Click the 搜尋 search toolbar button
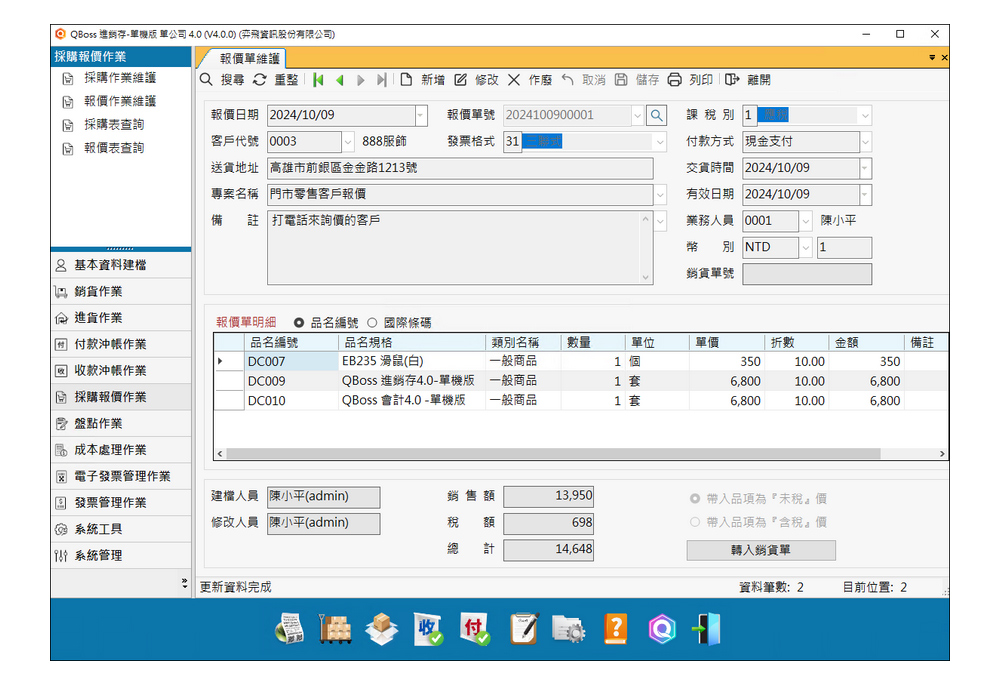This screenshot has width=1000, height=688. click(222, 80)
